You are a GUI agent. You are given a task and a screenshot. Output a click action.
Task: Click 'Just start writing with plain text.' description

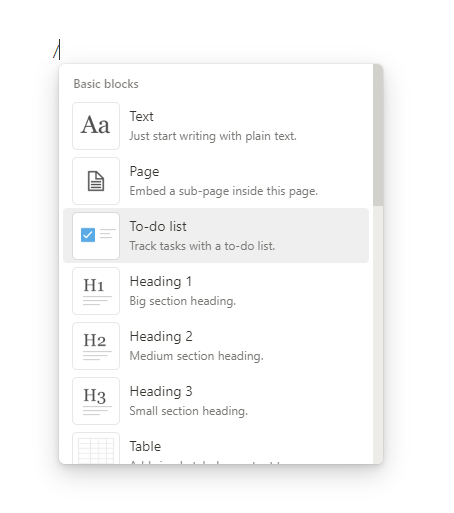tap(213, 136)
